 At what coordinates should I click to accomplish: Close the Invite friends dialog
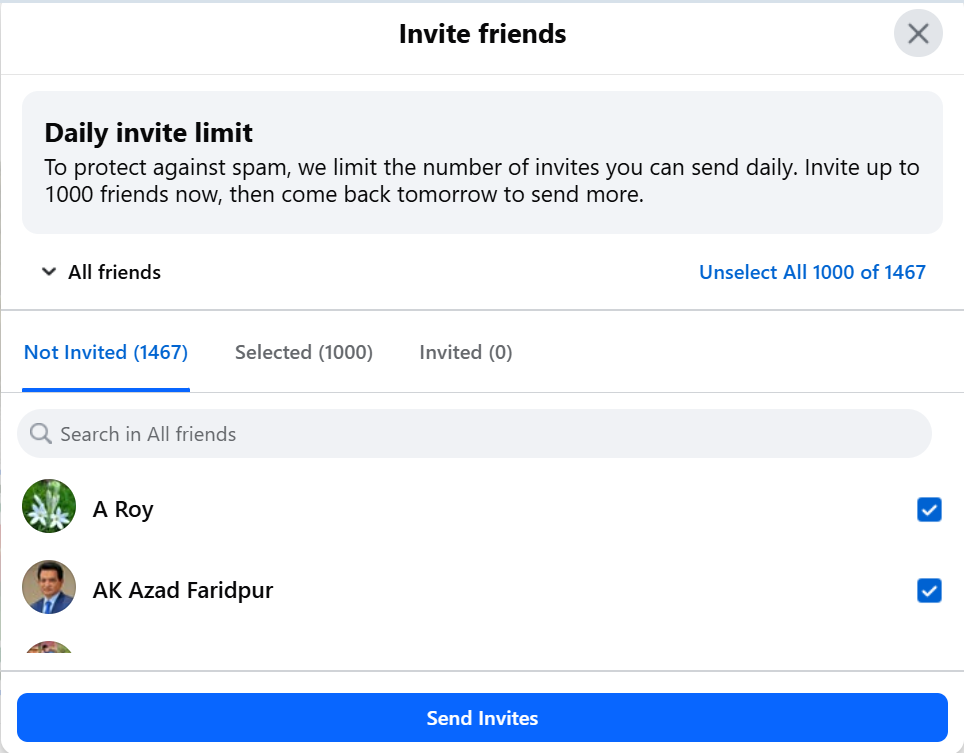[x=918, y=34]
